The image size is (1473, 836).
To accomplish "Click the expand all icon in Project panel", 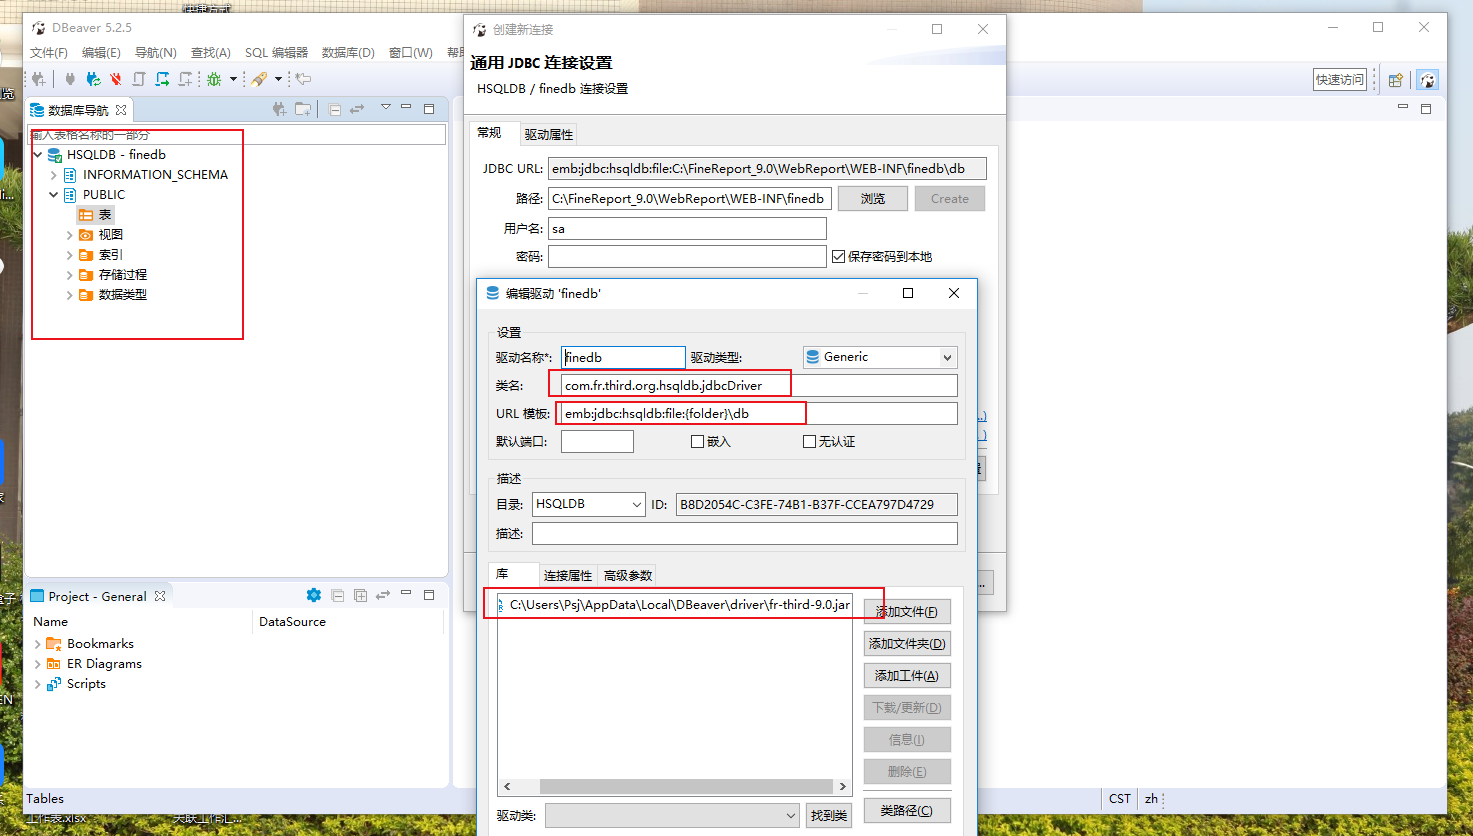I will (x=360, y=595).
